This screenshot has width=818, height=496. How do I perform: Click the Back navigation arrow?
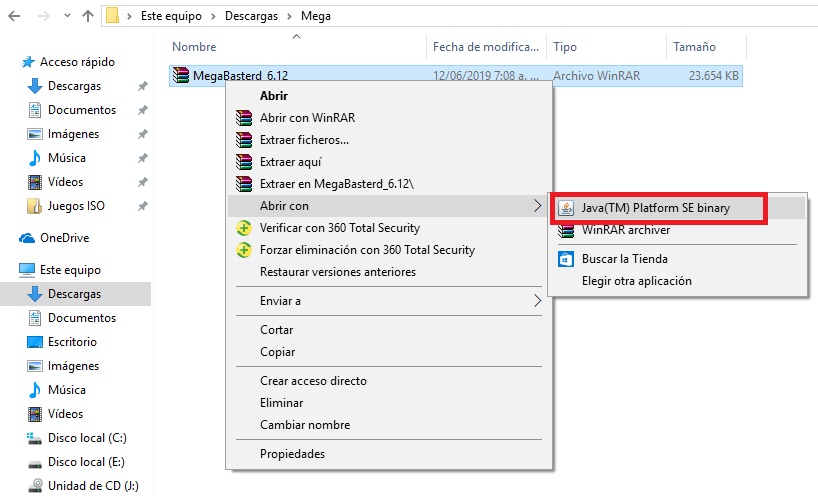click(15, 16)
